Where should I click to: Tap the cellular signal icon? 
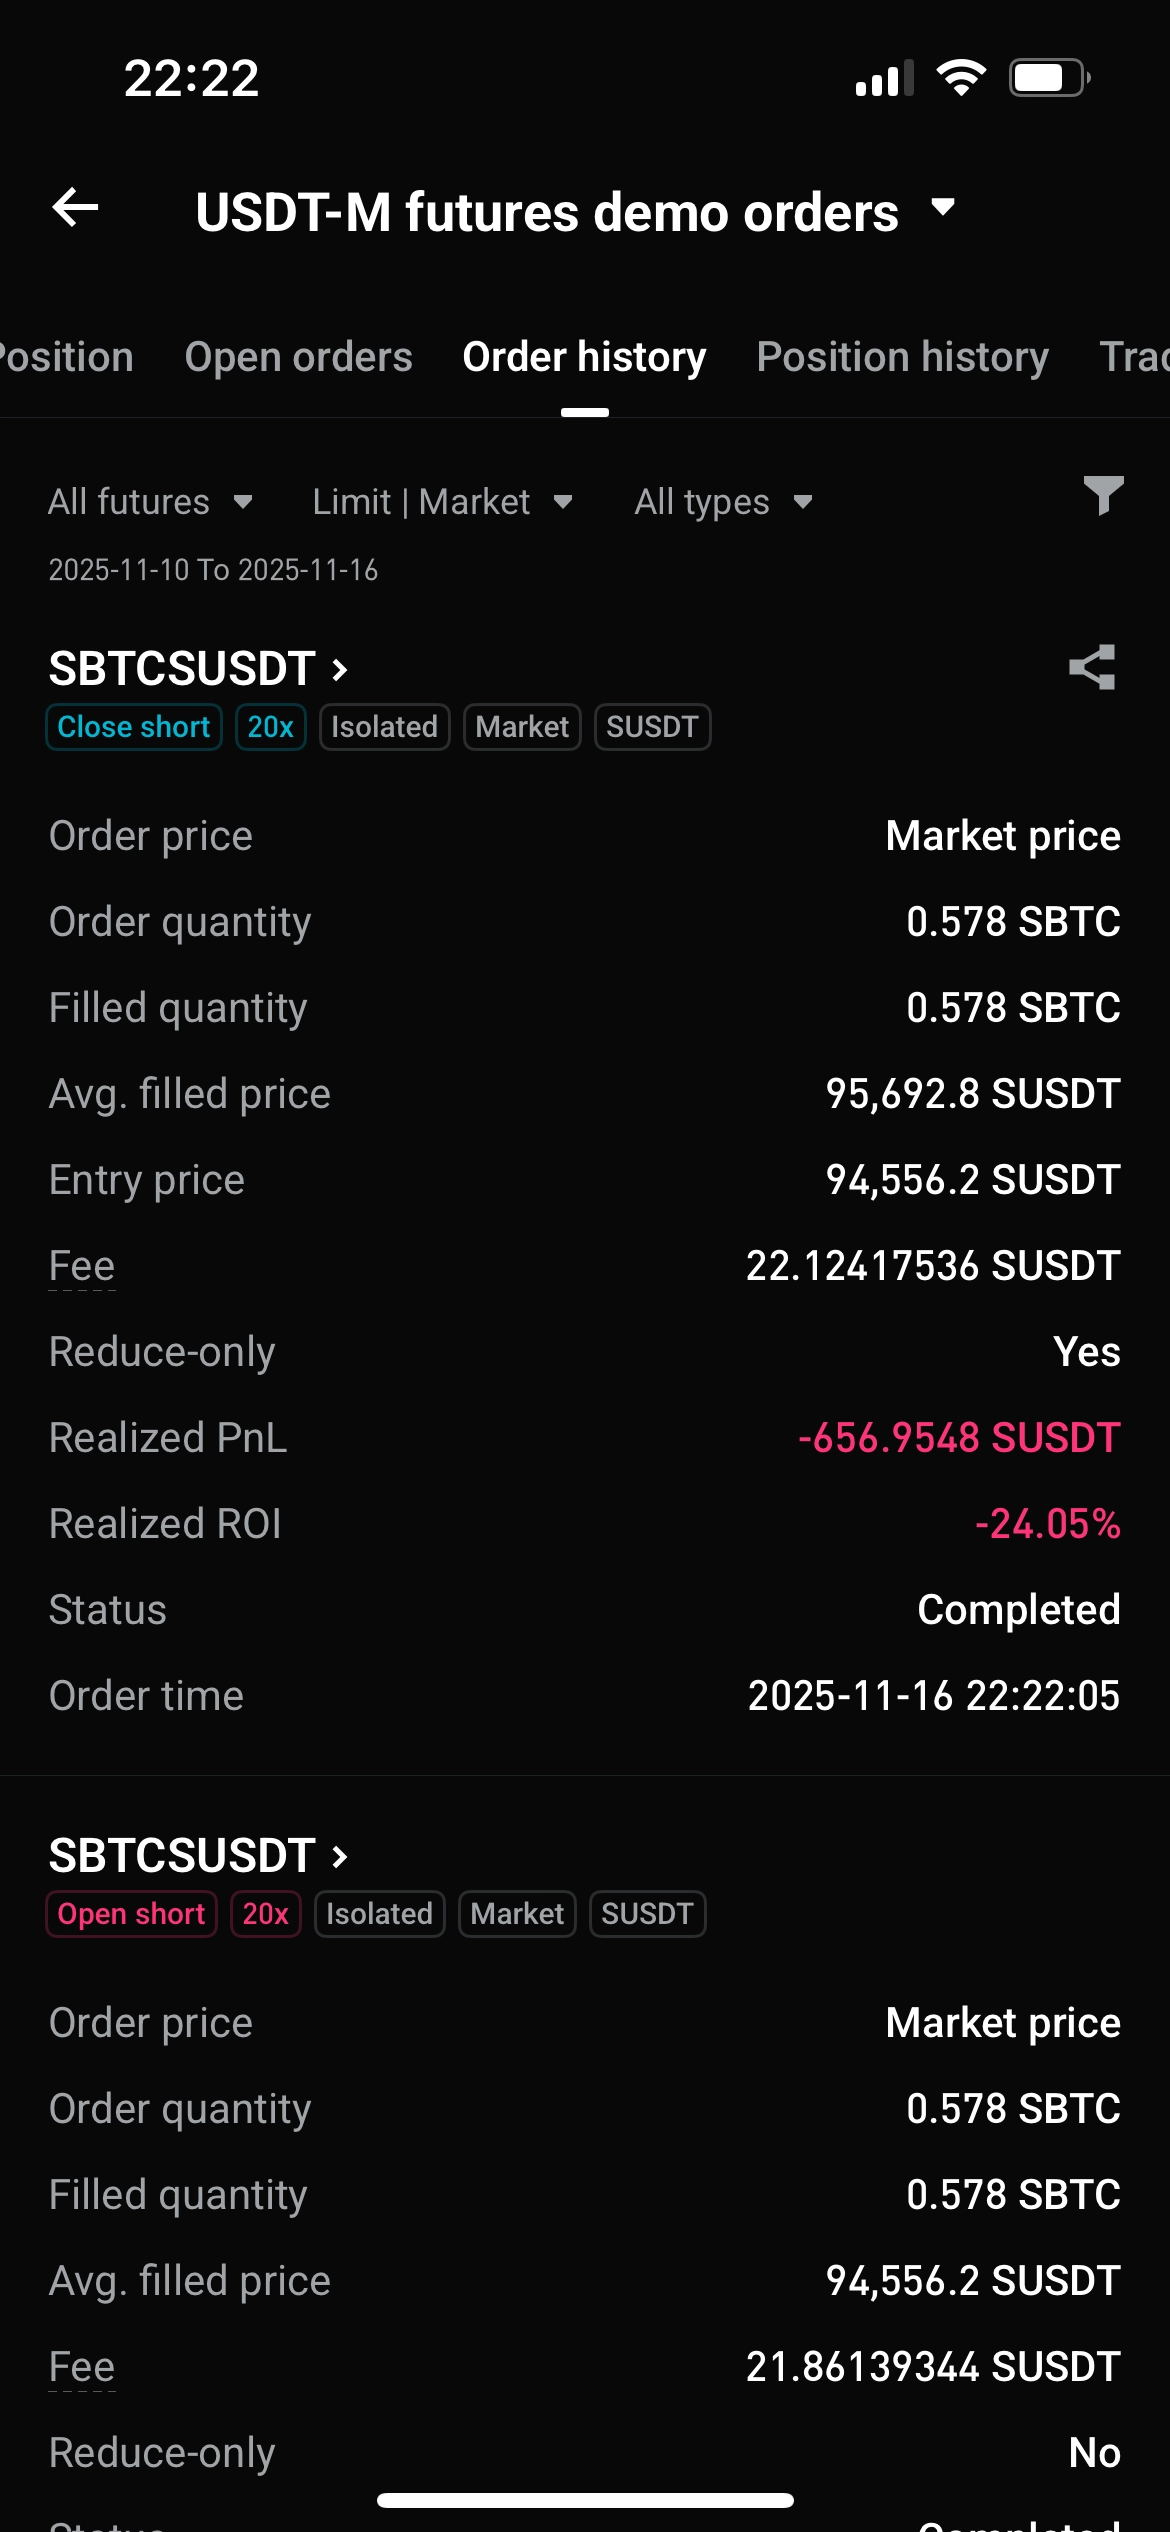coord(884,78)
